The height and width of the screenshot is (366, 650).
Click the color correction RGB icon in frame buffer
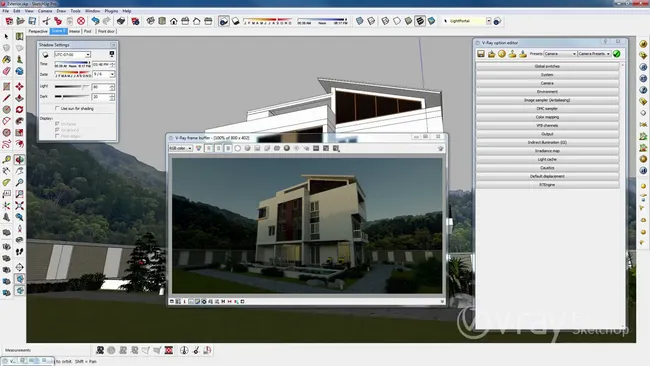point(199,148)
